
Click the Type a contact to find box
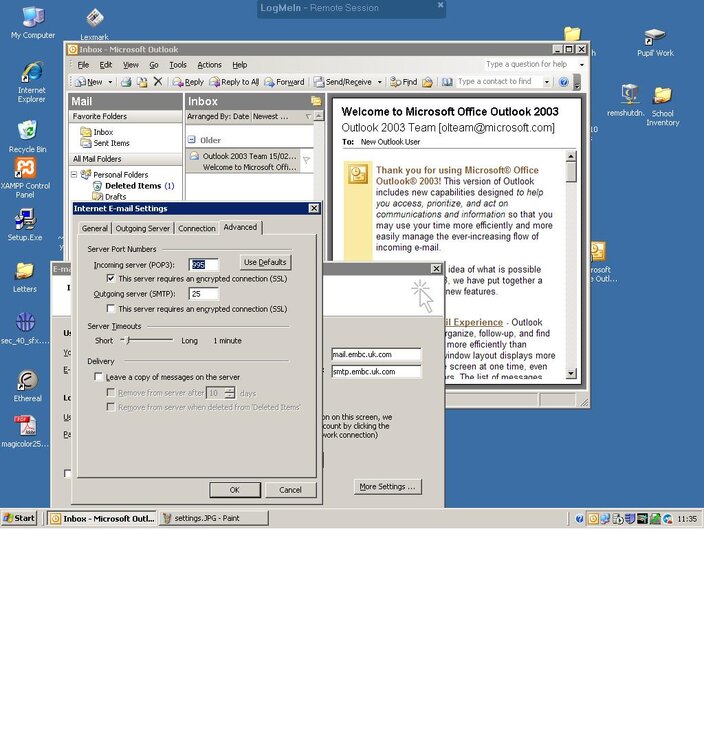(x=498, y=82)
